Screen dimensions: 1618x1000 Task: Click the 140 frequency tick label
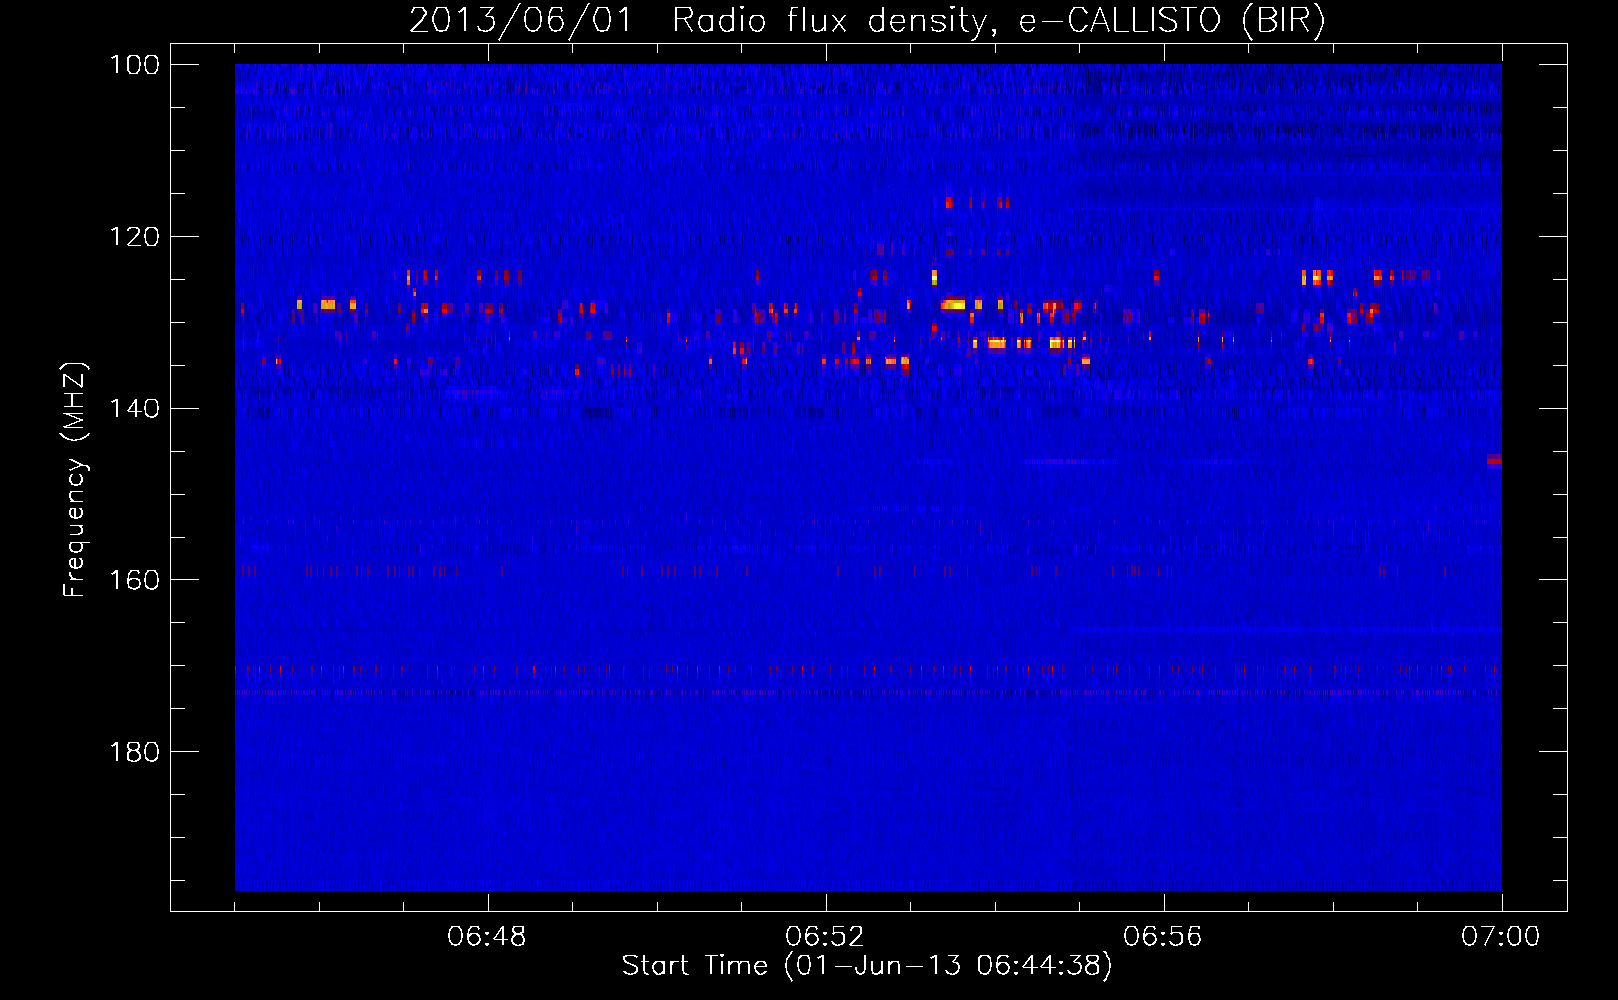pos(134,409)
